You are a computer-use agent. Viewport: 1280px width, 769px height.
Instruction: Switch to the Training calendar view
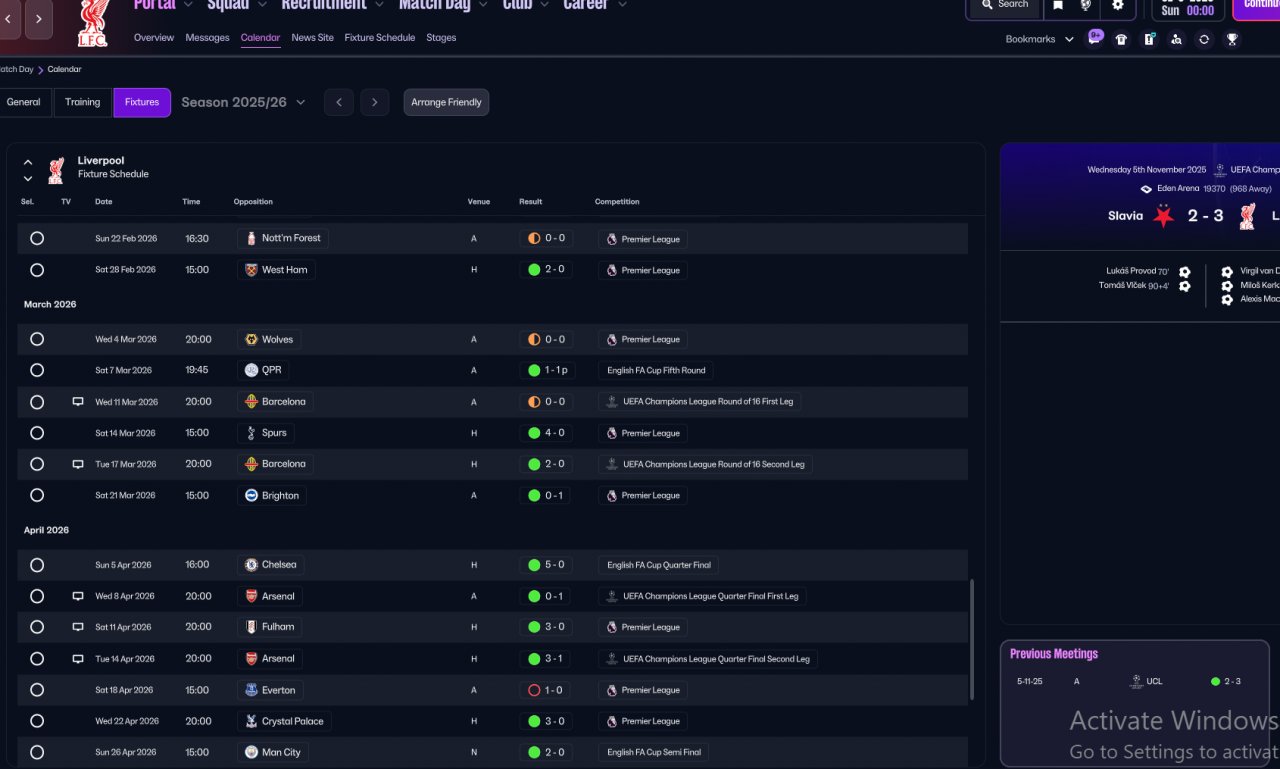point(83,102)
